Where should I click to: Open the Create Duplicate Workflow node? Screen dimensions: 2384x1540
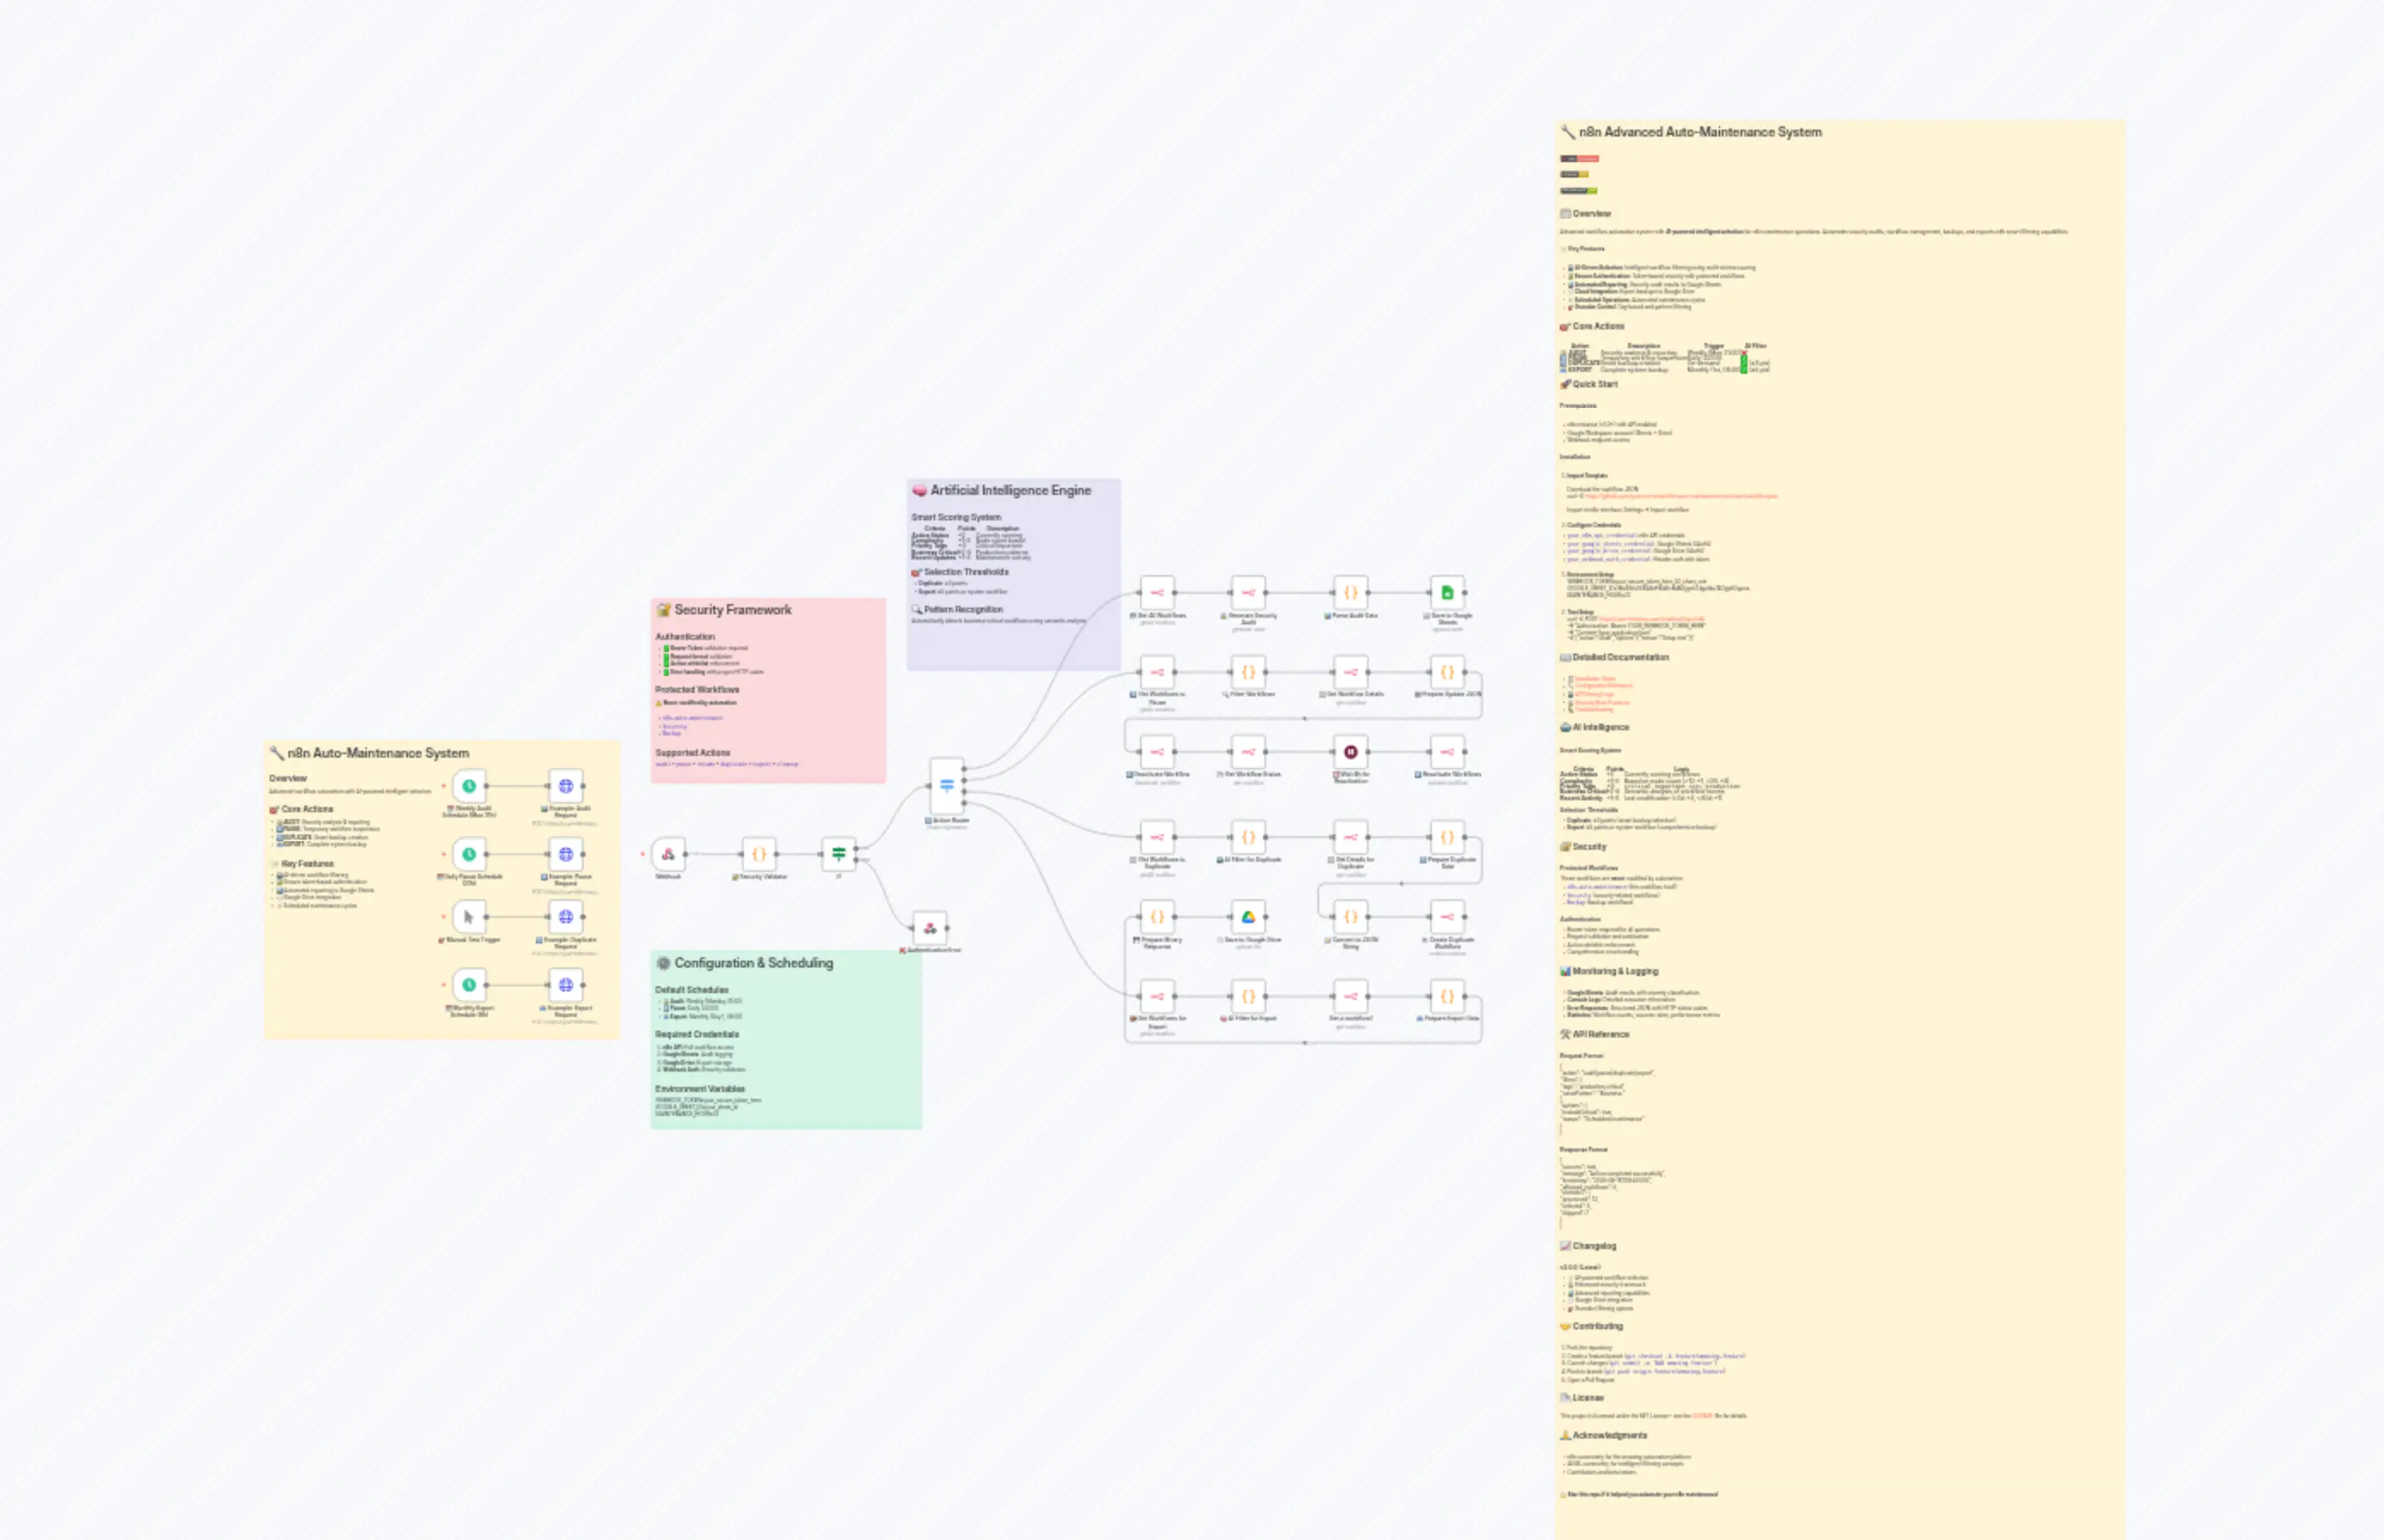tap(1448, 917)
